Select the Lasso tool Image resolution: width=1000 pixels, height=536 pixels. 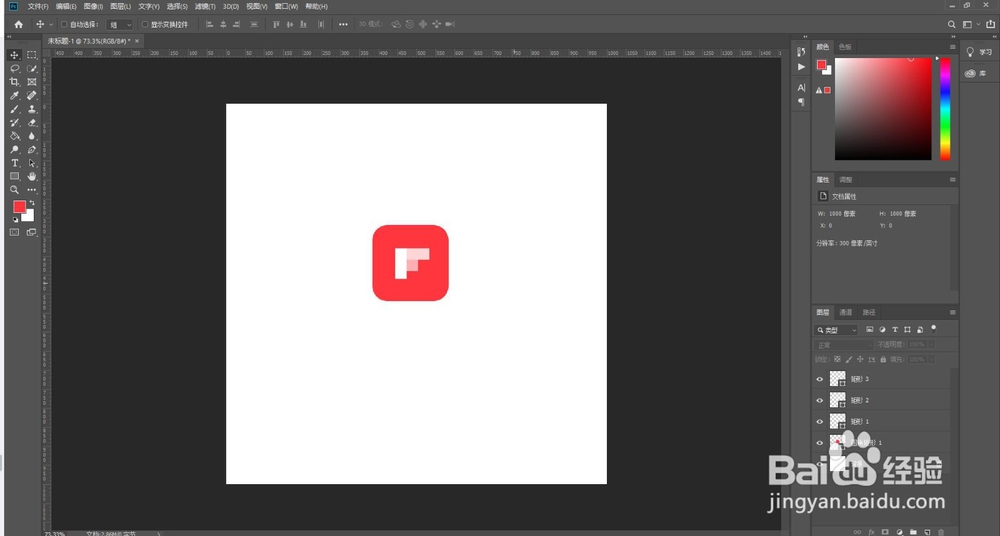click(14, 69)
